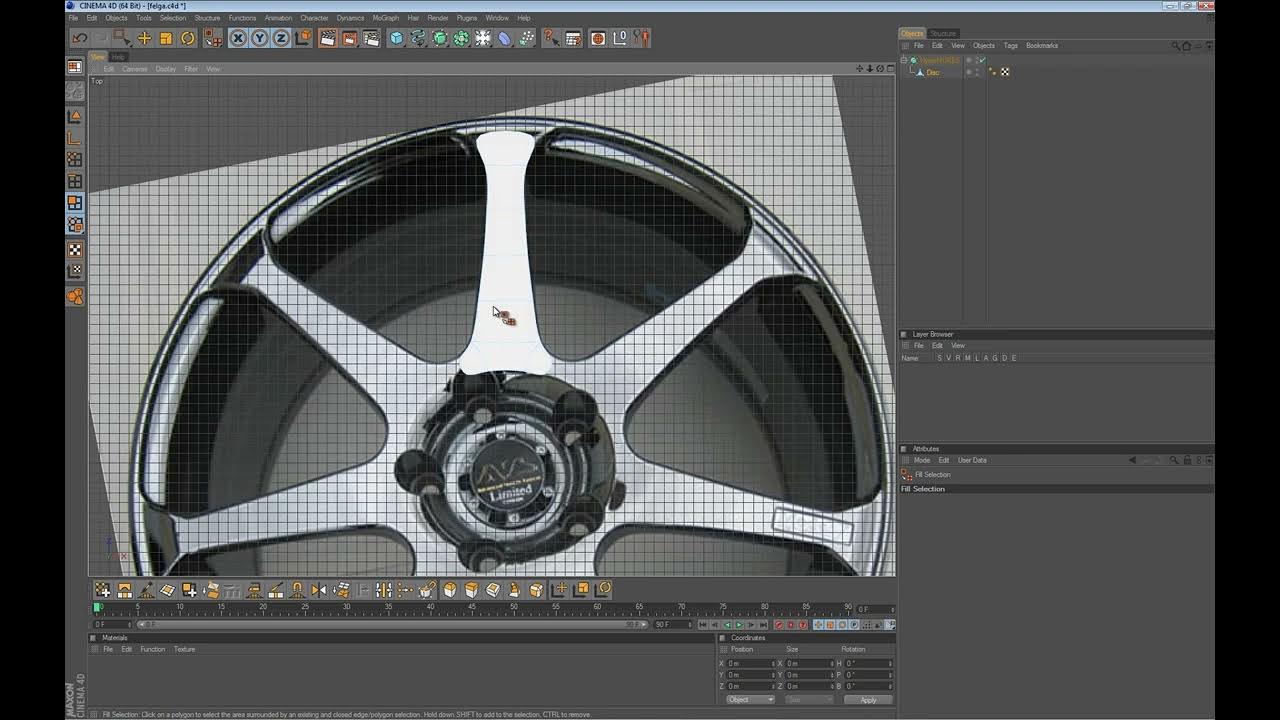1280x720 pixels.
Task: Switch to the Structure tab
Action: [943, 33]
